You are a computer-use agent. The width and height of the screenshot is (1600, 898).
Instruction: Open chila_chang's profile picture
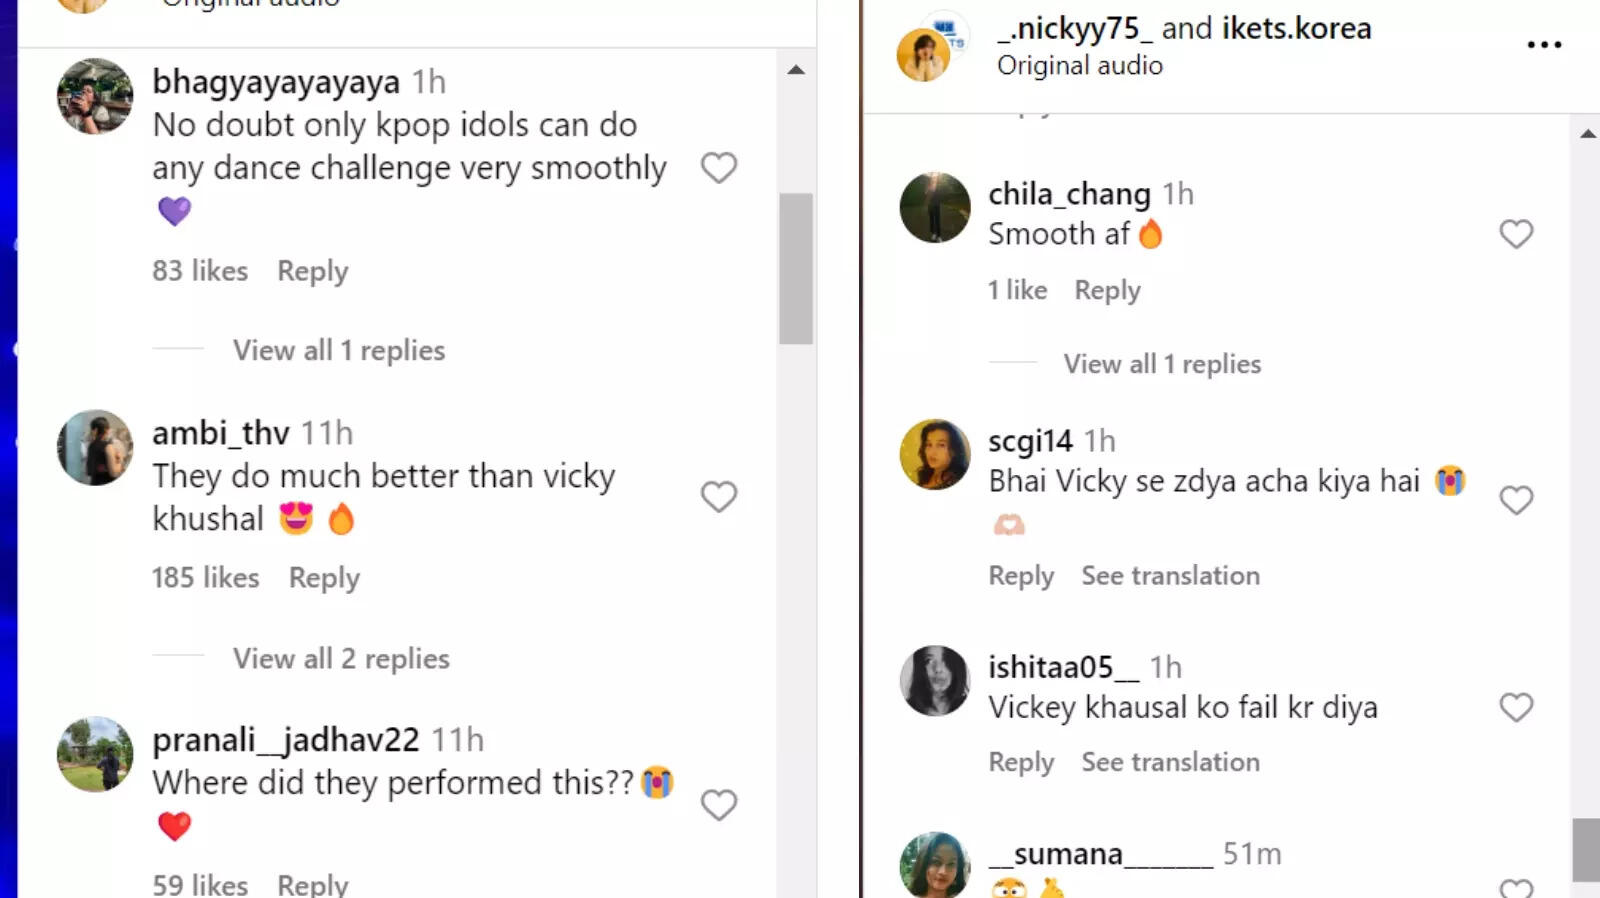click(935, 208)
